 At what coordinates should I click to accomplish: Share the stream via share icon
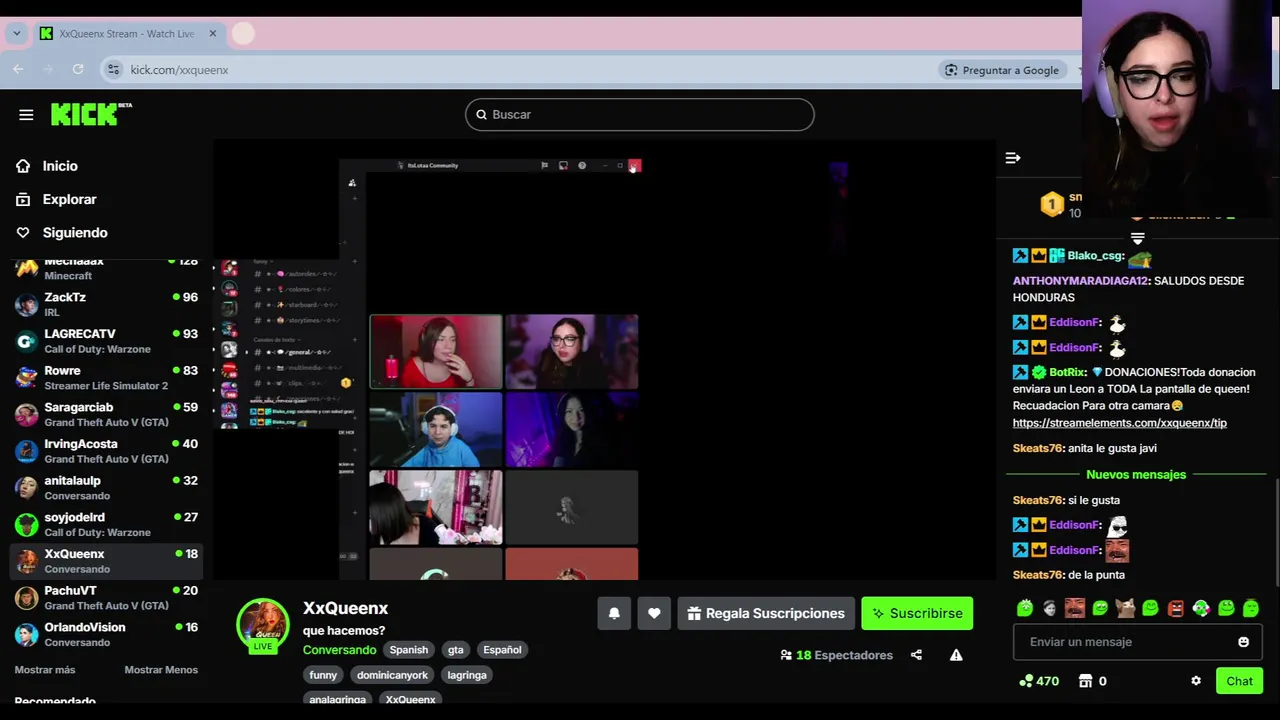(916, 655)
